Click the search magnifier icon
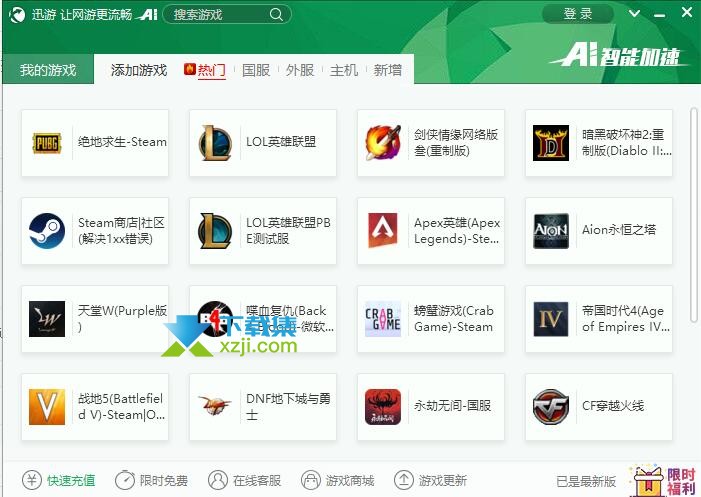The width and height of the screenshot is (701, 497). (x=276, y=15)
